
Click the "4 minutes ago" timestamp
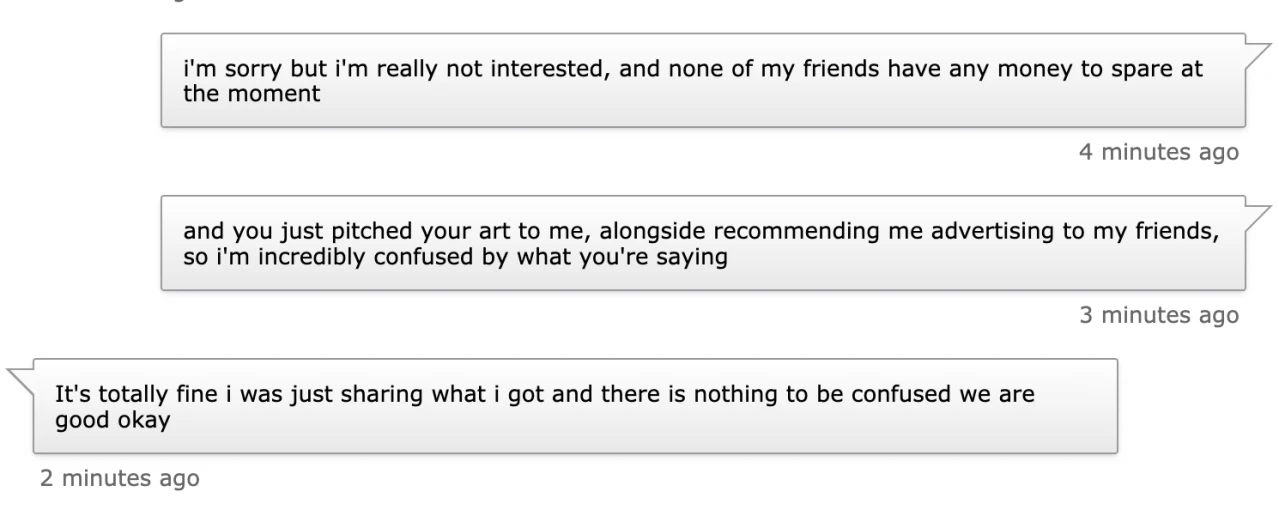pyautogui.click(x=1158, y=152)
